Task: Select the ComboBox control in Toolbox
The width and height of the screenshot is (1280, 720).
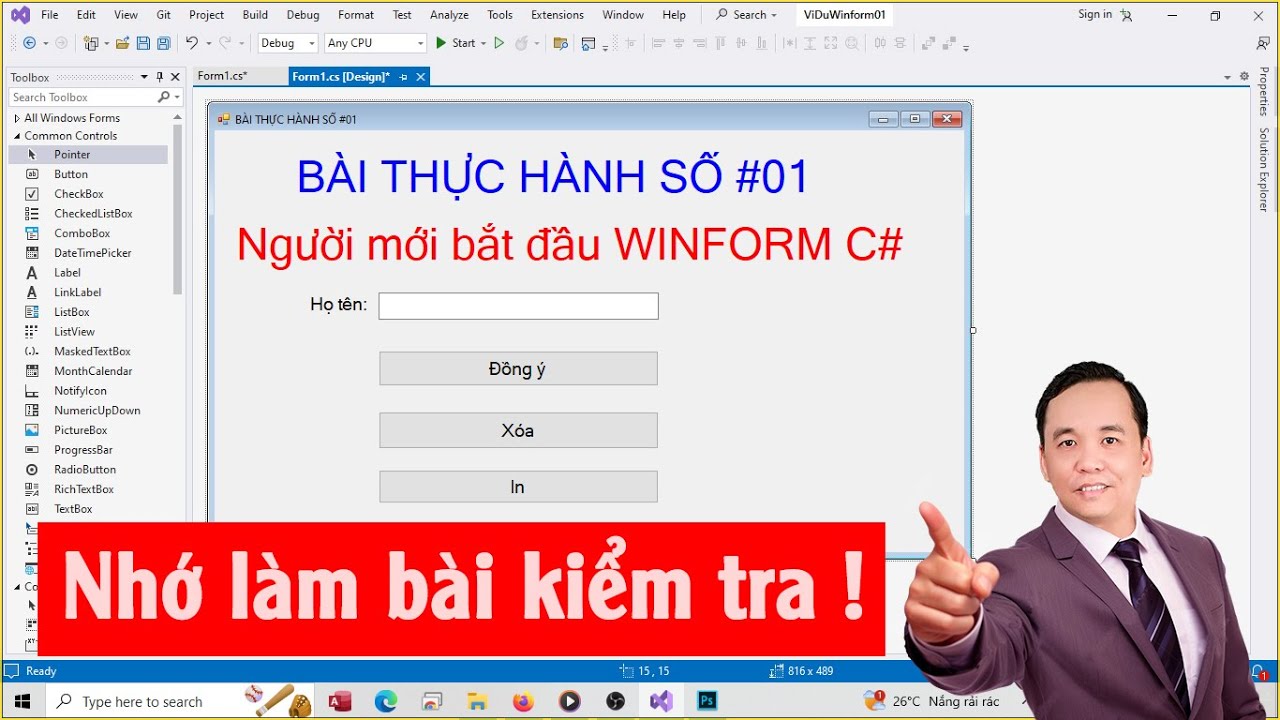Action: tap(82, 233)
